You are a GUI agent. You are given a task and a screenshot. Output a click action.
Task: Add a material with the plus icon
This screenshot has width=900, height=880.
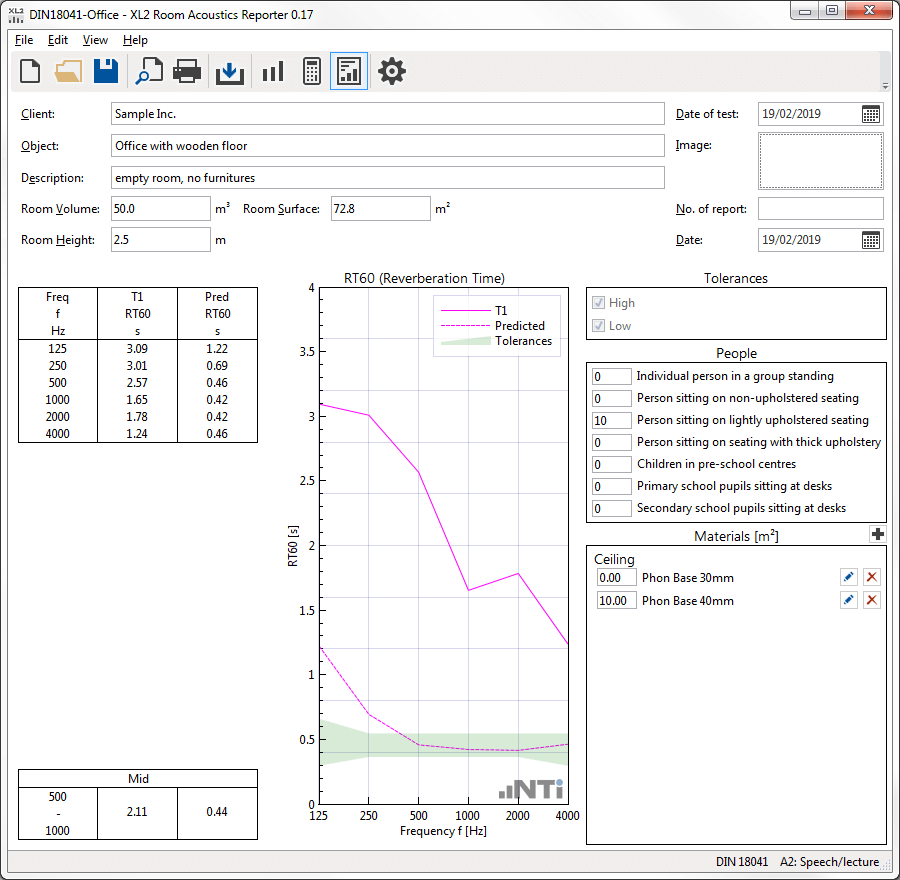(878, 535)
